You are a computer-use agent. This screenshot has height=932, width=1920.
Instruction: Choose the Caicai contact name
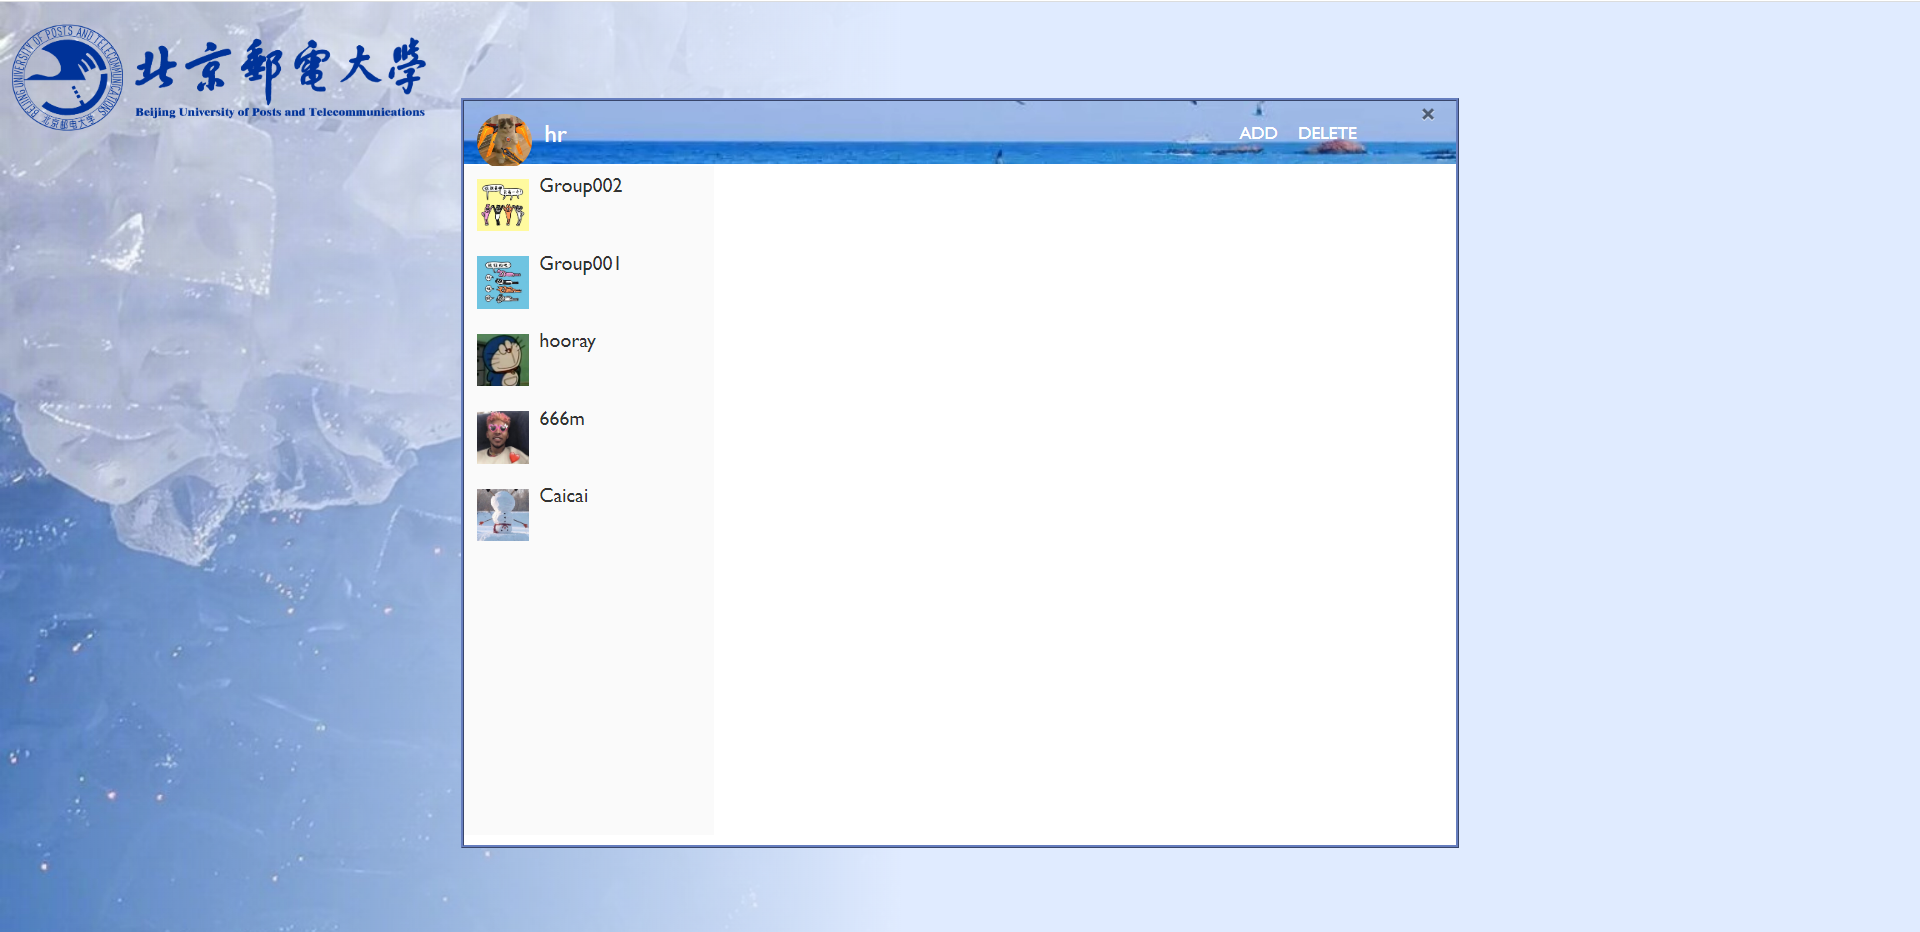[563, 496]
